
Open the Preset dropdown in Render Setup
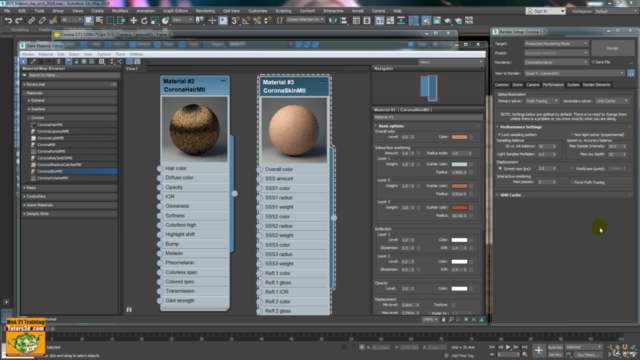tap(556, 53)
